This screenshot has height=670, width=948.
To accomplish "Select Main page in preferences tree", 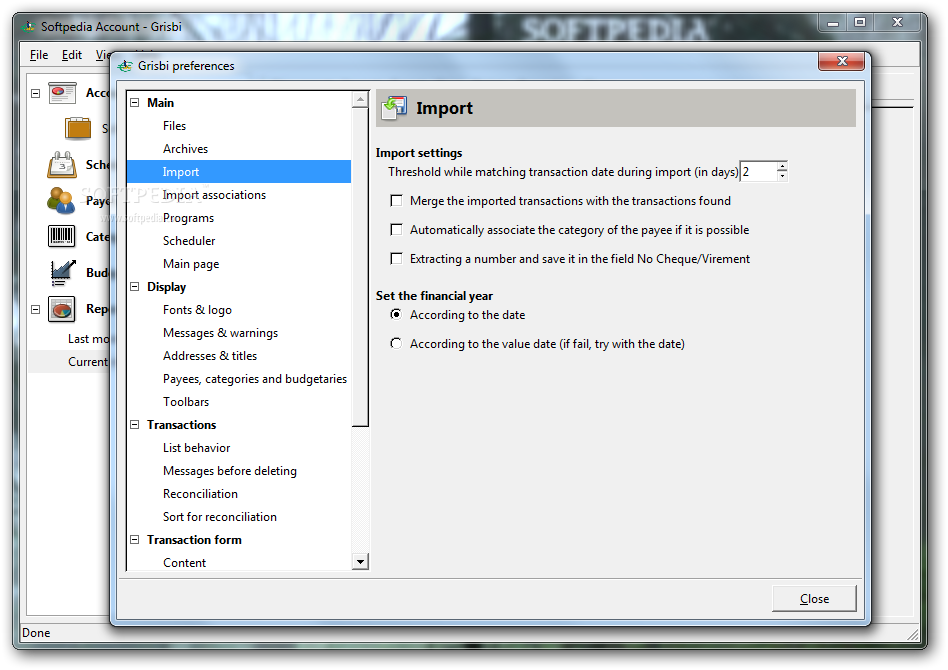I will point(191,264).
